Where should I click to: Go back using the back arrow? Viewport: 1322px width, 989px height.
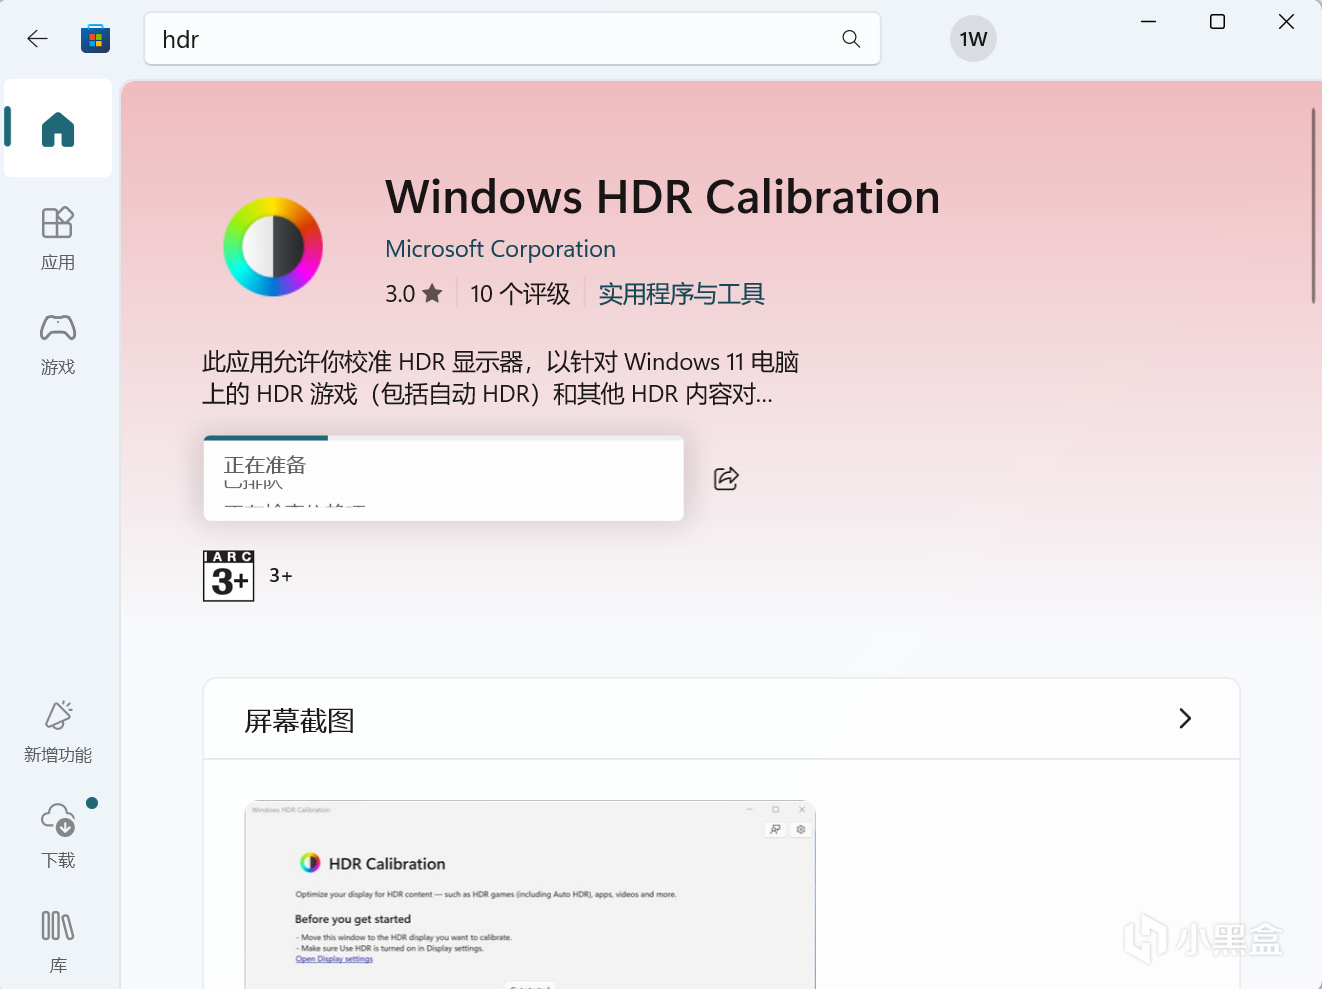[38, 39]
